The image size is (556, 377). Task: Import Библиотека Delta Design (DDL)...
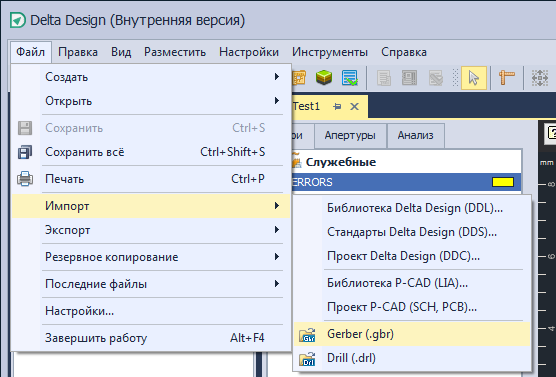point(412,208)
